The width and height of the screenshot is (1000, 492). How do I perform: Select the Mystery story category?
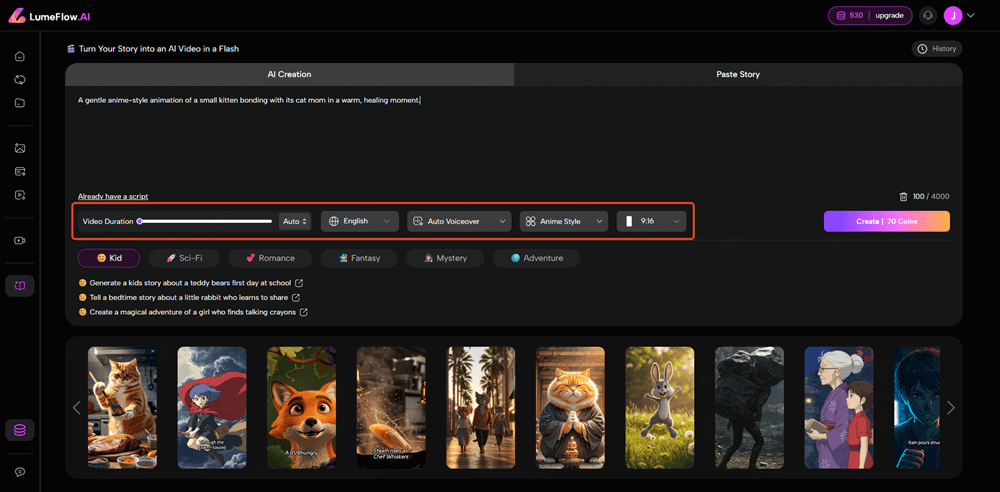pos(444,258)
